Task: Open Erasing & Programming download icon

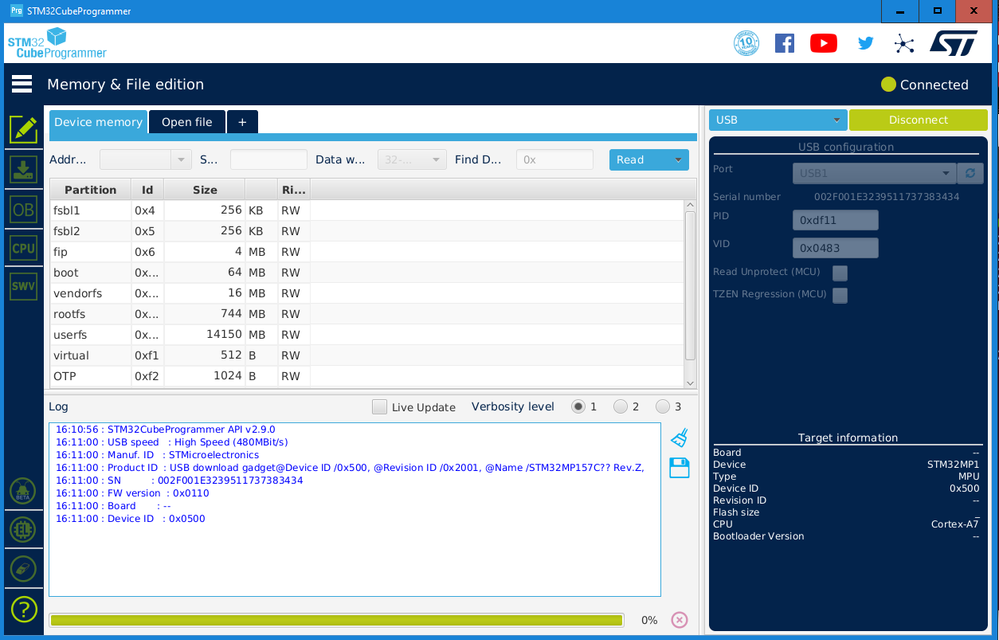Action: click(x=24, y=170)
